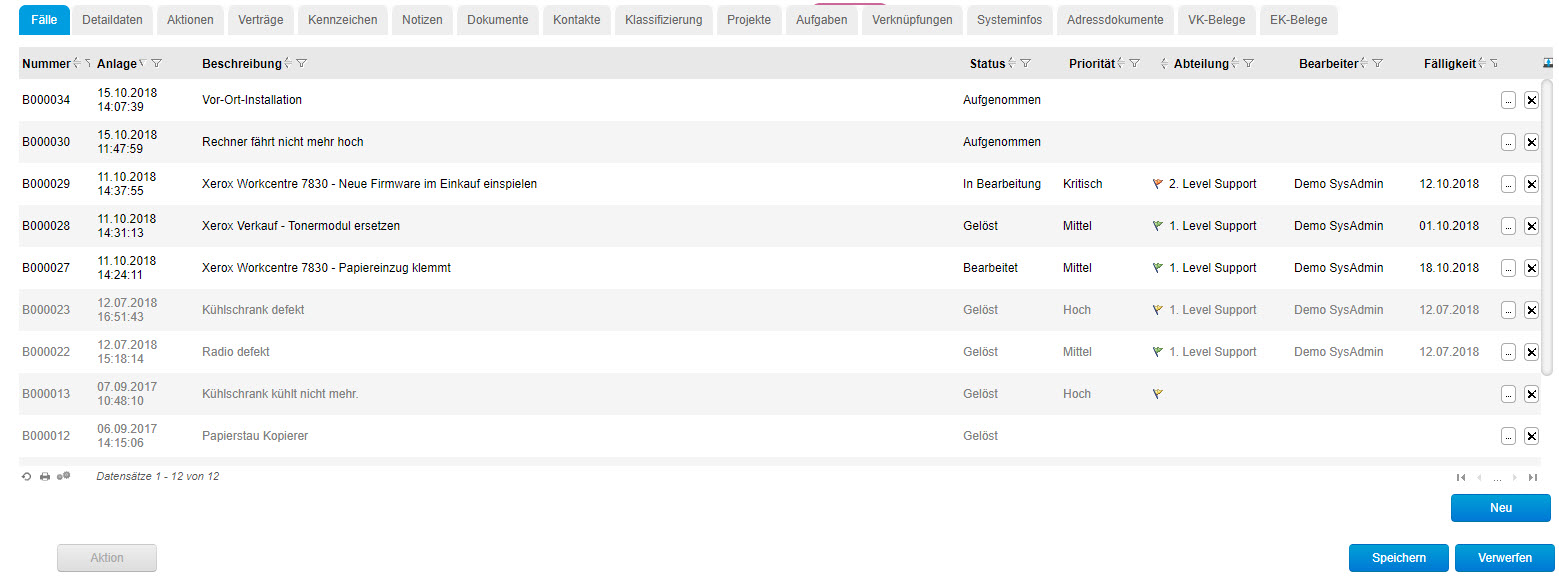Screen dimensions: 1559x580
Task: Sort by Anlage using its arrow icon
Action: pos(142,63)
